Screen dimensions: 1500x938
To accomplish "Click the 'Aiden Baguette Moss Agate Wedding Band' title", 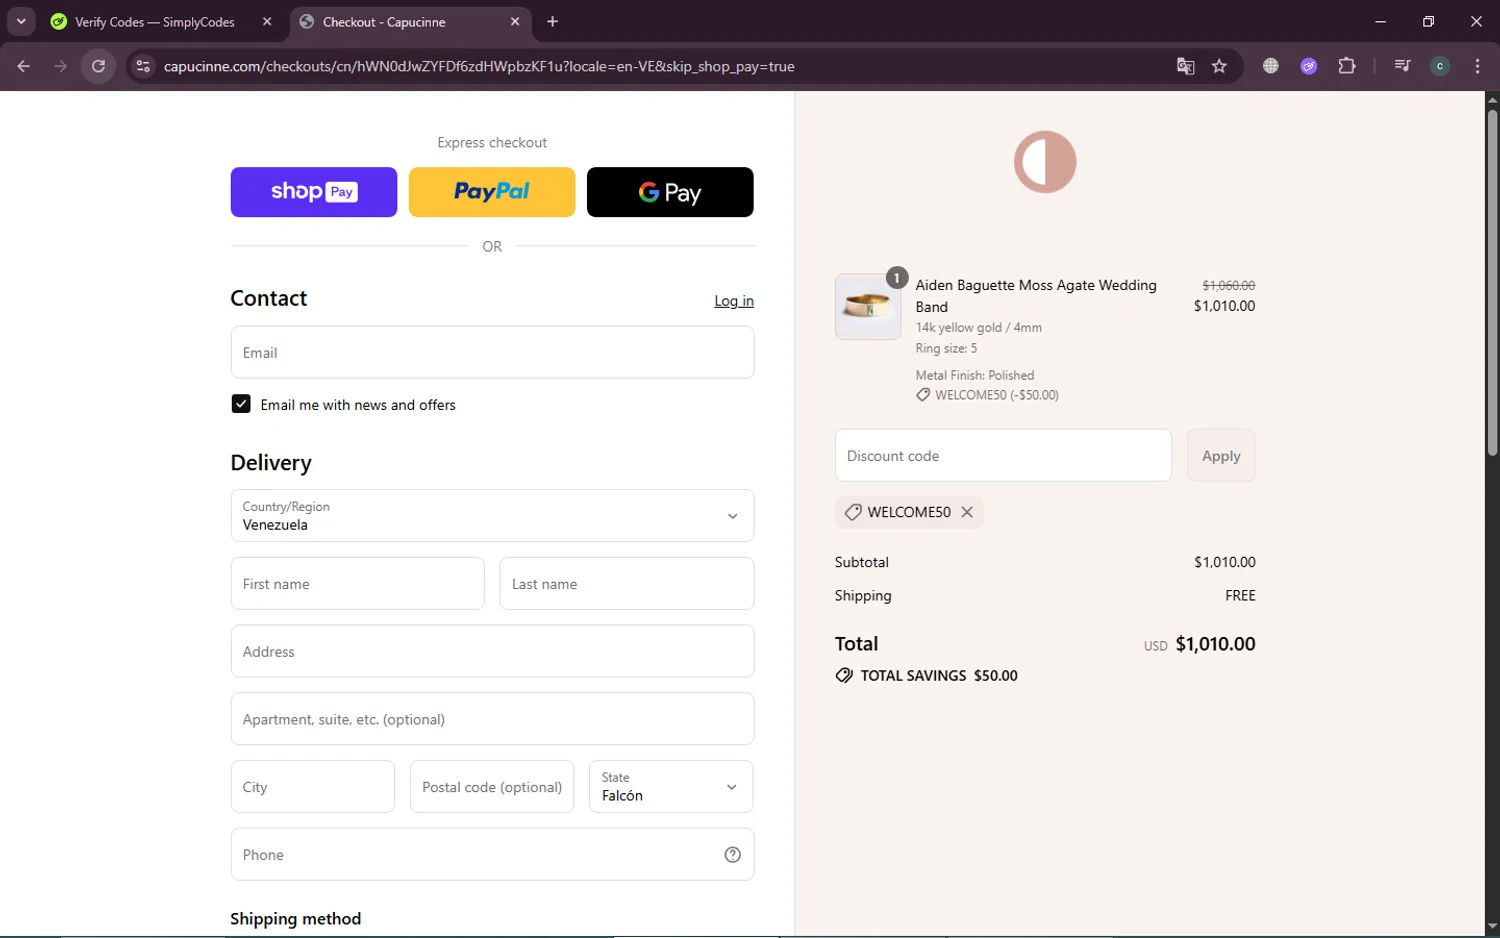I will [x=1036, y=296].
